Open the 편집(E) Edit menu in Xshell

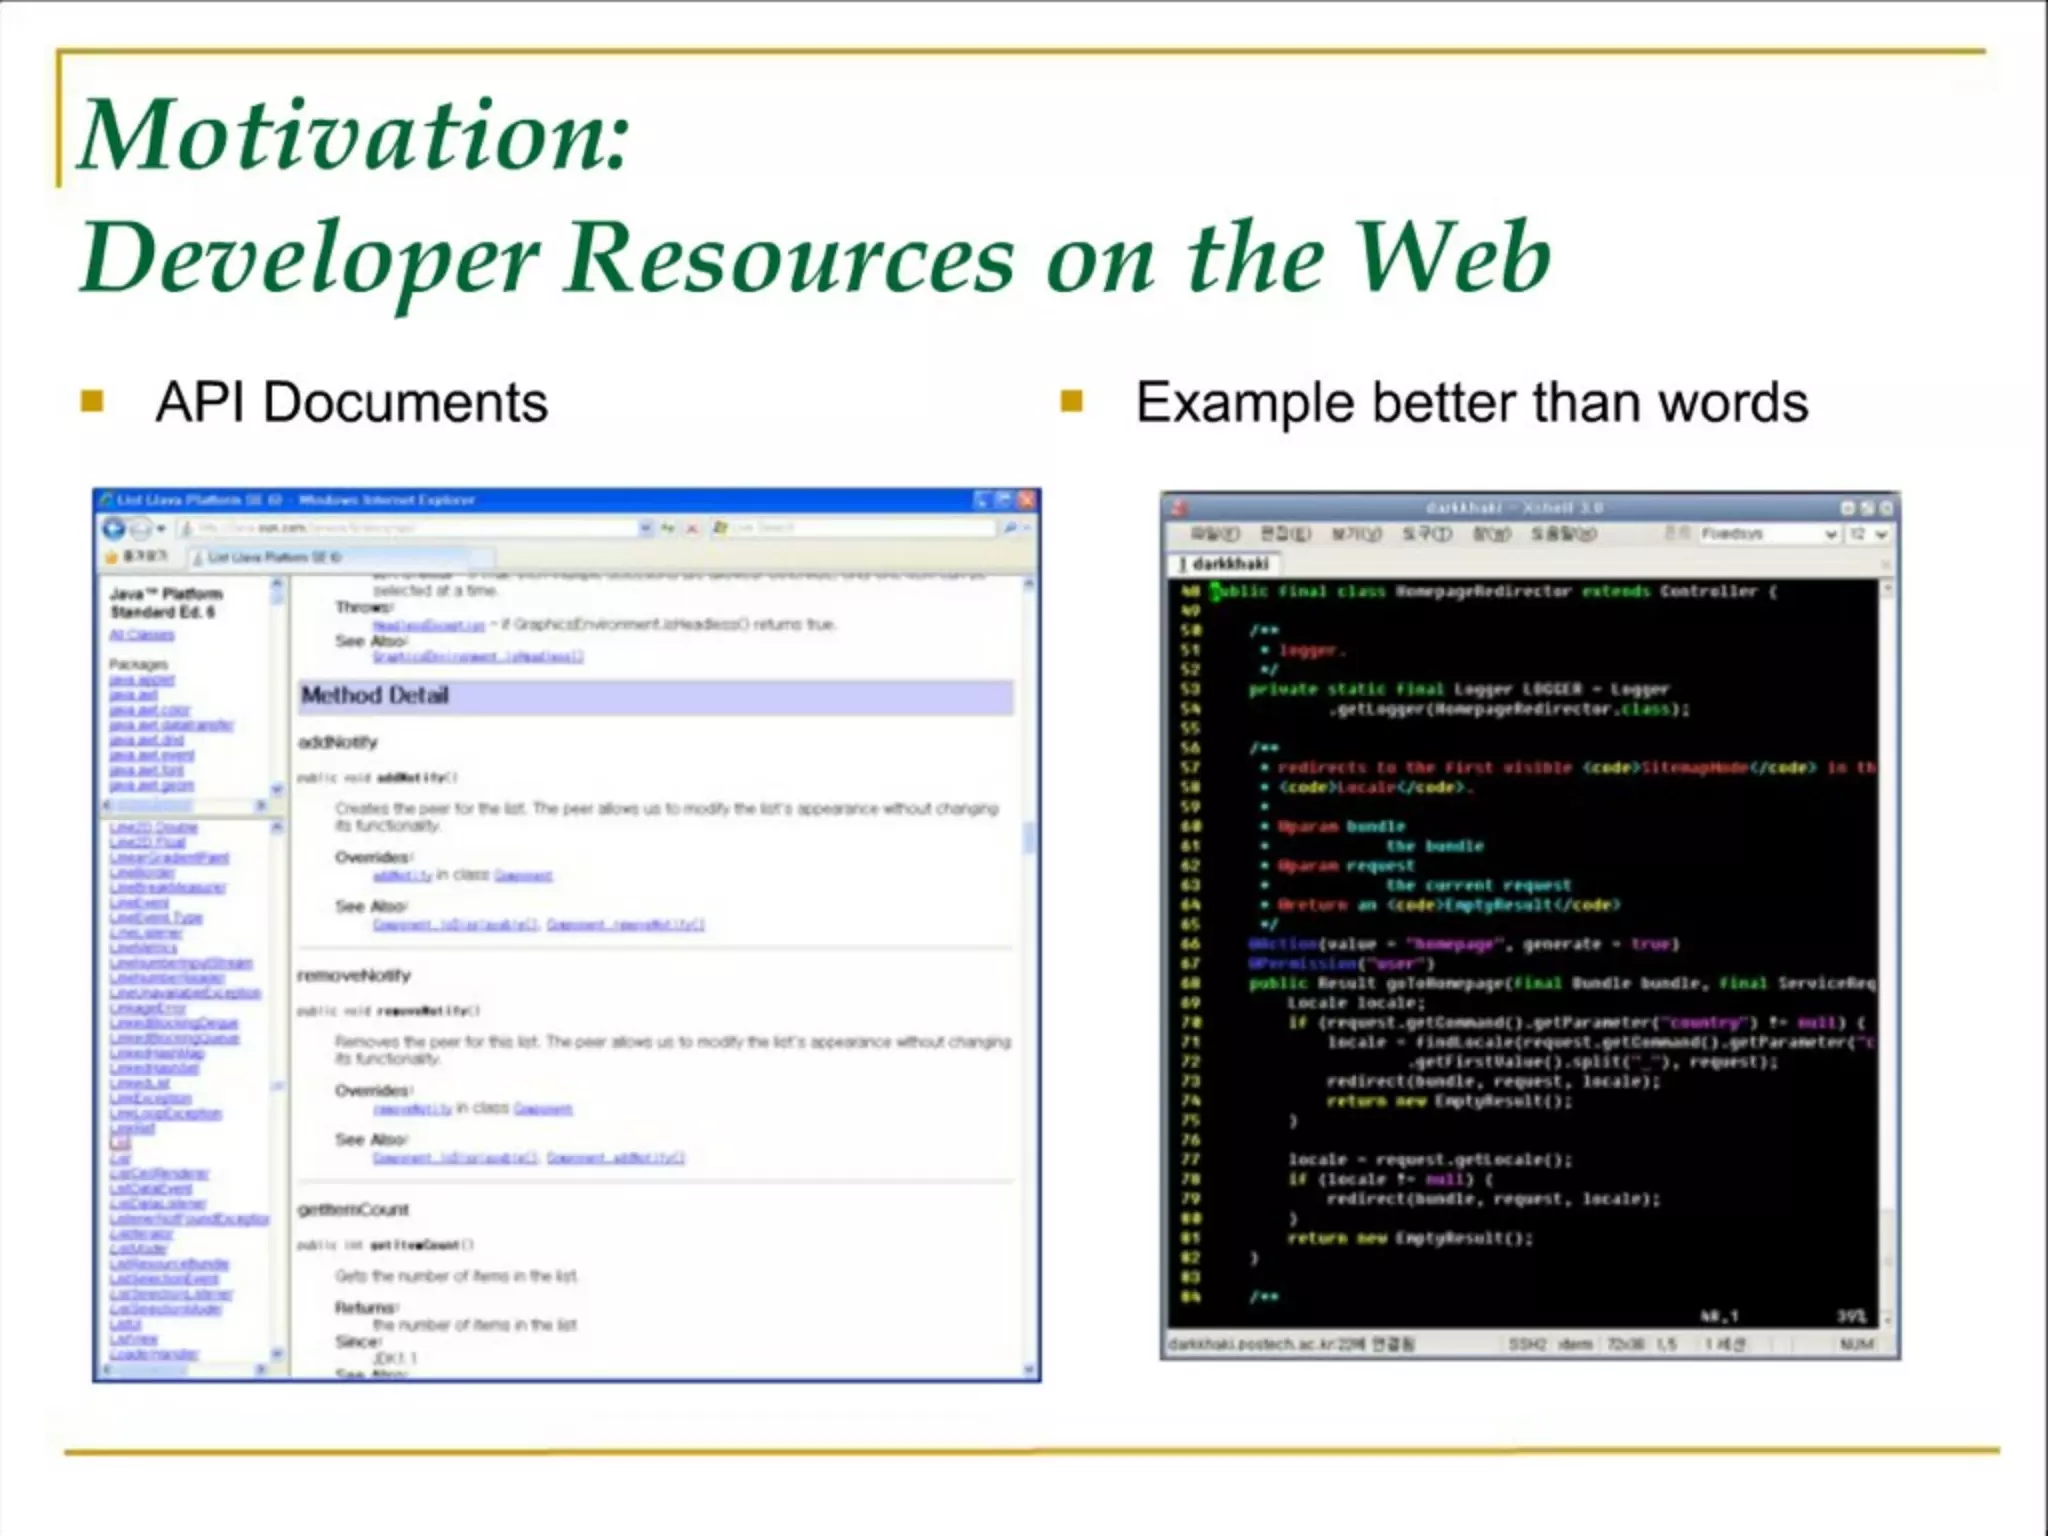click(x=1285, y=534)
